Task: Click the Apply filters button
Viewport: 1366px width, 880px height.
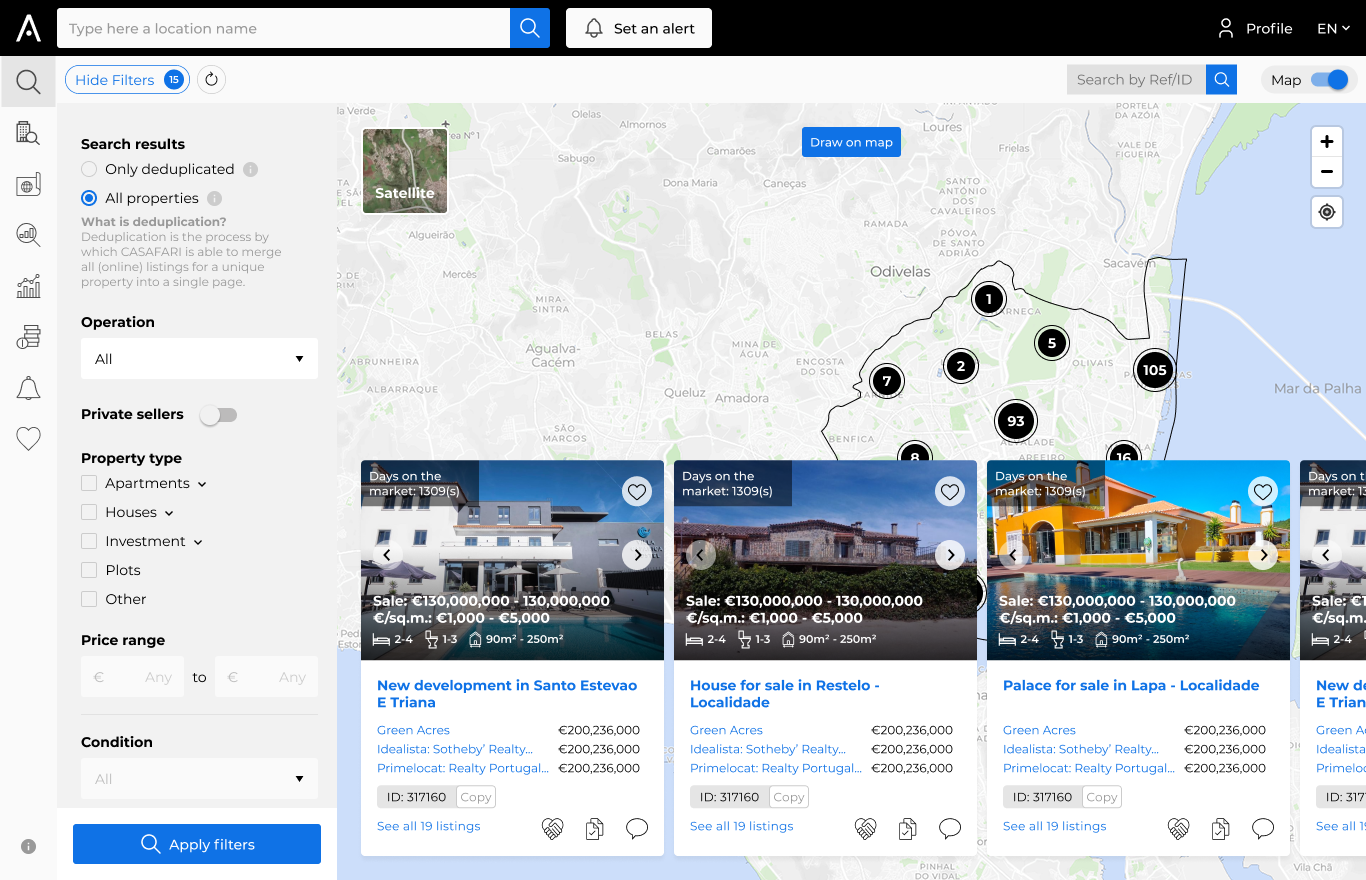Action: pyautogui.click(x=197, y=844)
